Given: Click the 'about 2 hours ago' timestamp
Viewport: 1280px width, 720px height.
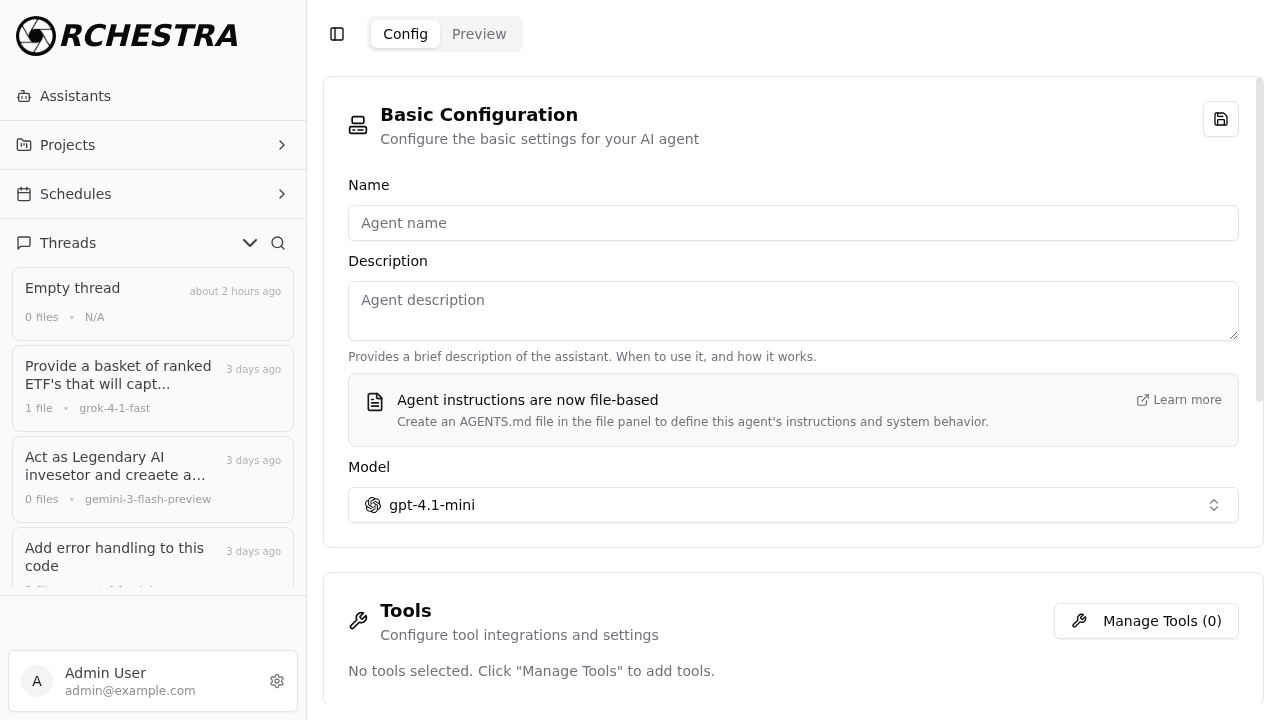Looking at the screenshot, I should coord(235,291).
